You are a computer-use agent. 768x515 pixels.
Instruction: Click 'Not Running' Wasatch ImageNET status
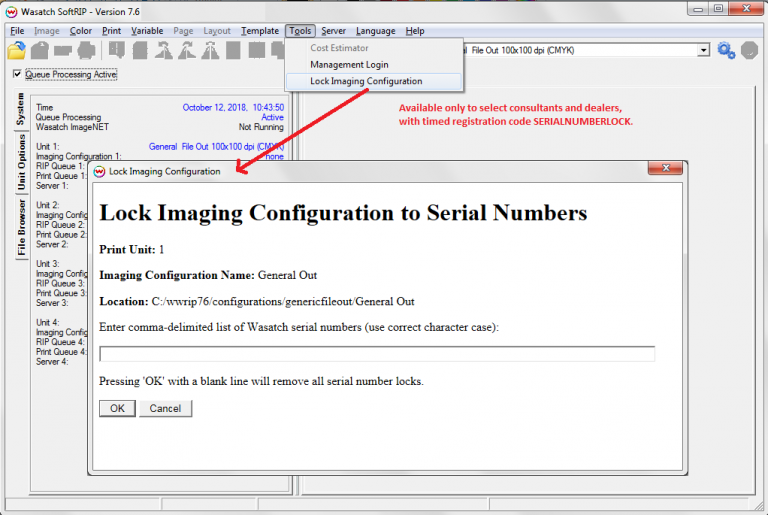pyautogui.click(x=261, y=127)
